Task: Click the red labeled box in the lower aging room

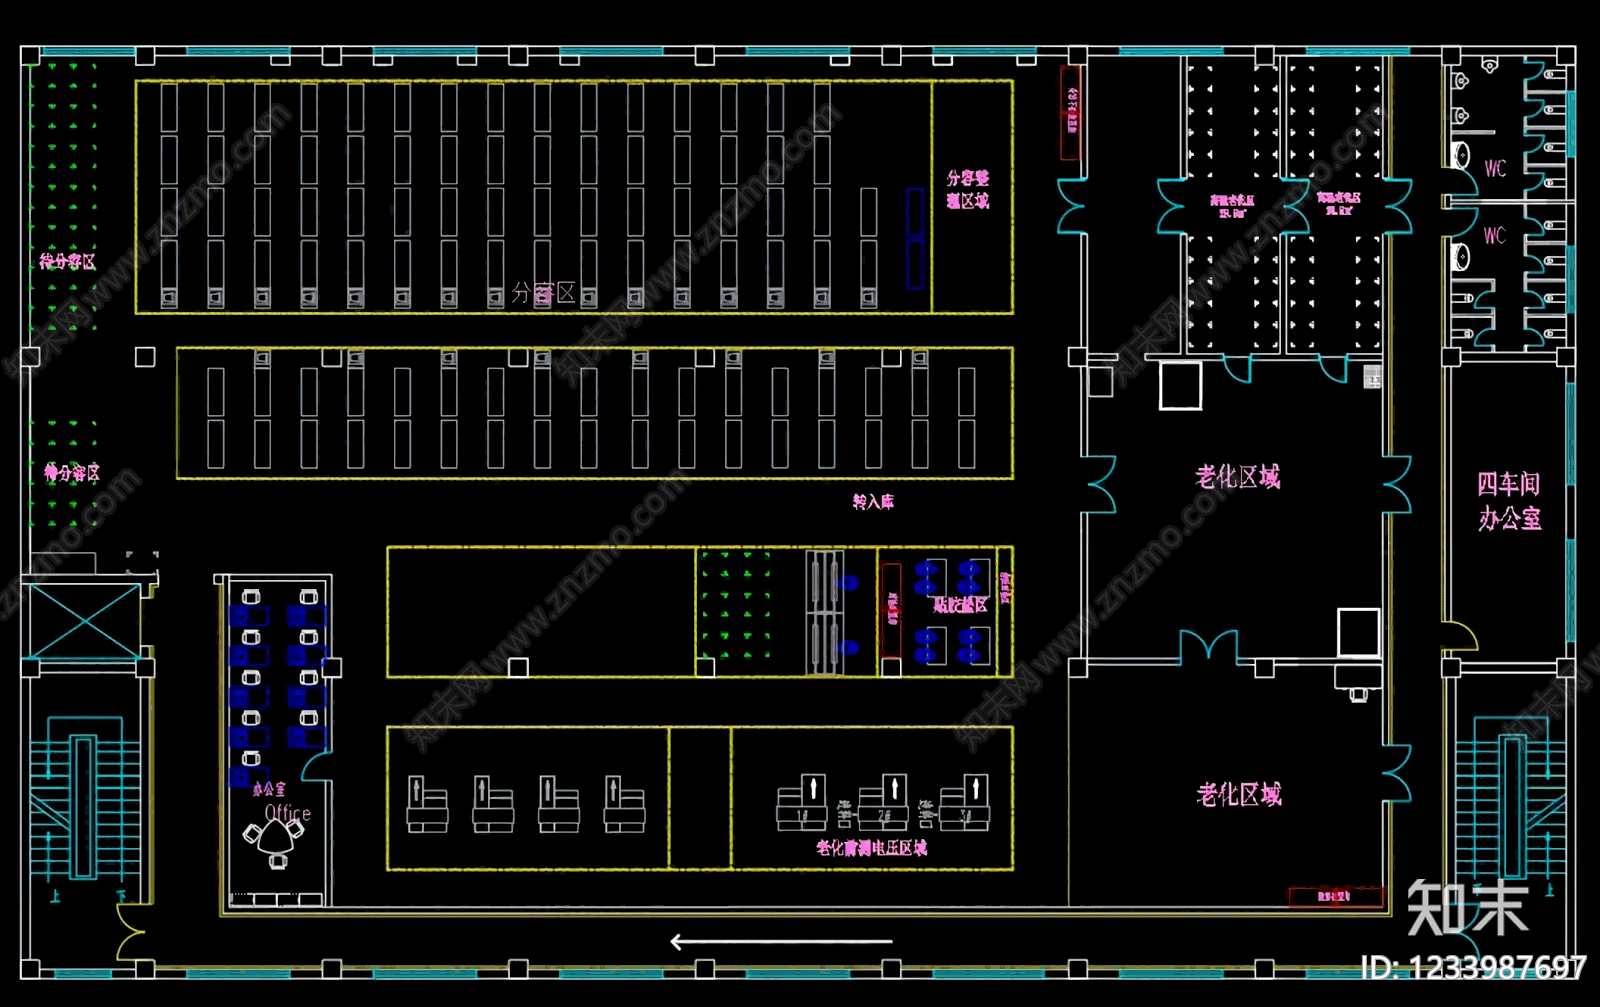Action: click(x=1335, y=896)
